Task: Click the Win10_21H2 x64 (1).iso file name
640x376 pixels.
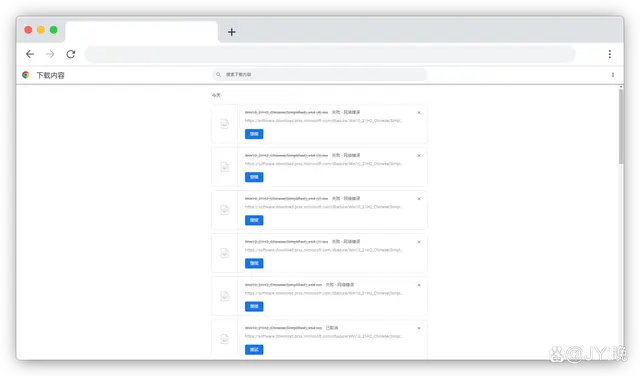Action: [286, 242]
